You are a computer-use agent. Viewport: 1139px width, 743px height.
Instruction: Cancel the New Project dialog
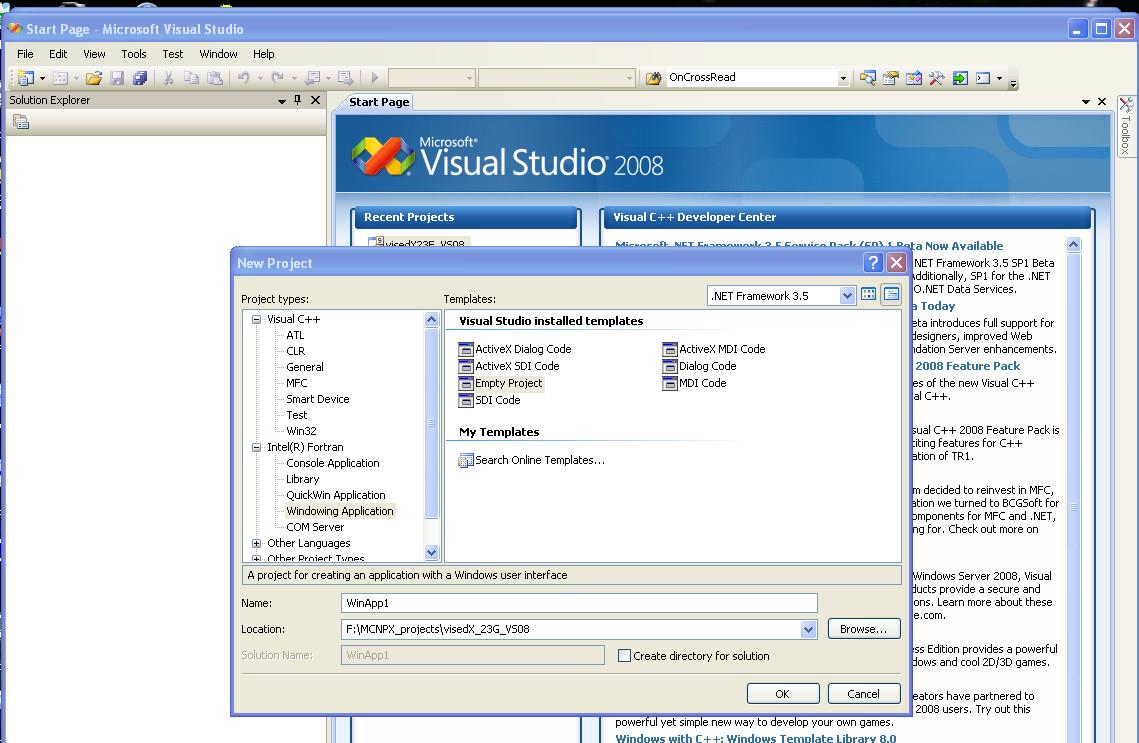(x=864, y=694)
